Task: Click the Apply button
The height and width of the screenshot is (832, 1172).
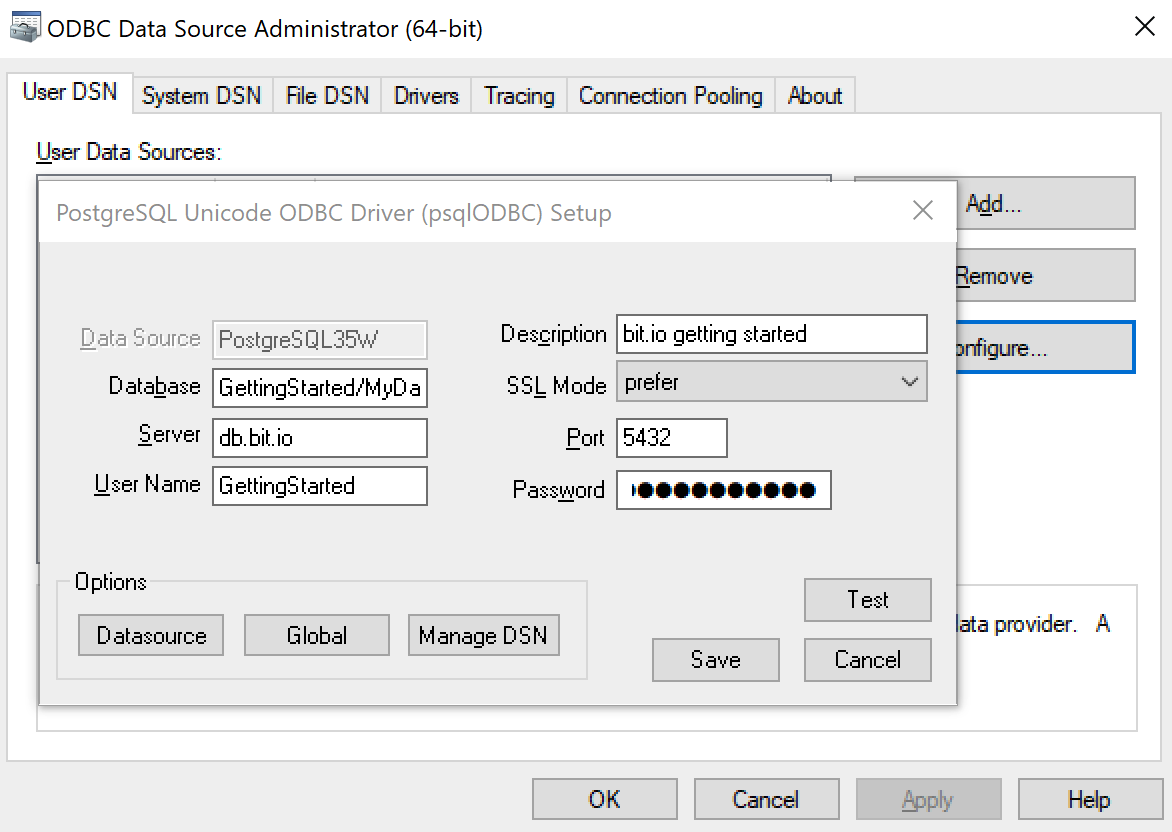Action: coord(928,799)
